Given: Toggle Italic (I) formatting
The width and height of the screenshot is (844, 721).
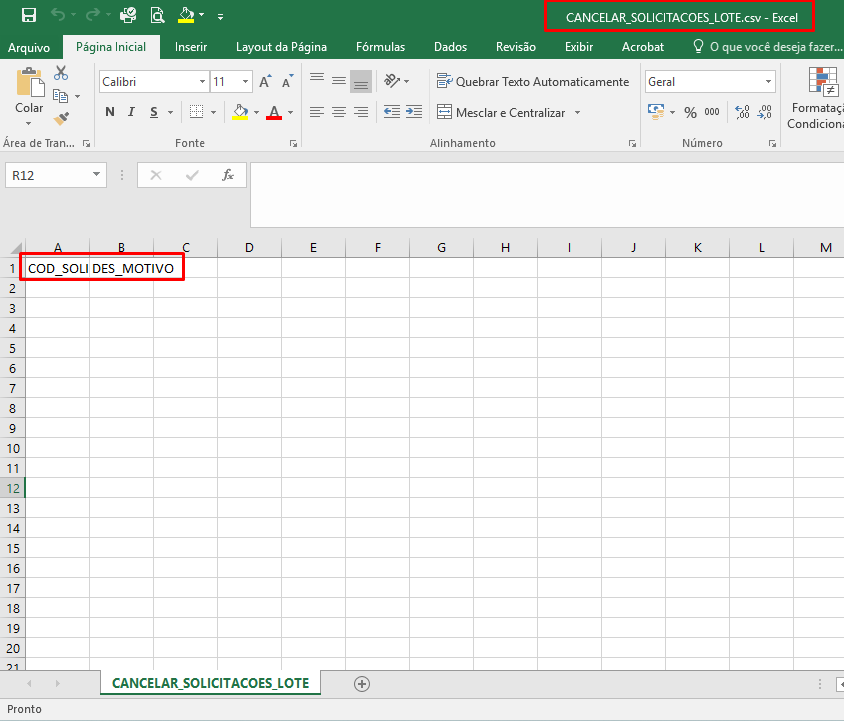Looking at the screenshot, I should point(132,112).
